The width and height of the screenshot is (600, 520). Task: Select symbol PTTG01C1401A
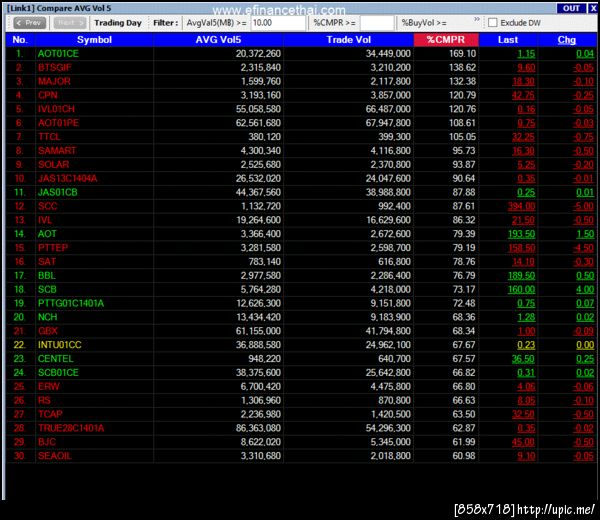[x=71, y=303]
